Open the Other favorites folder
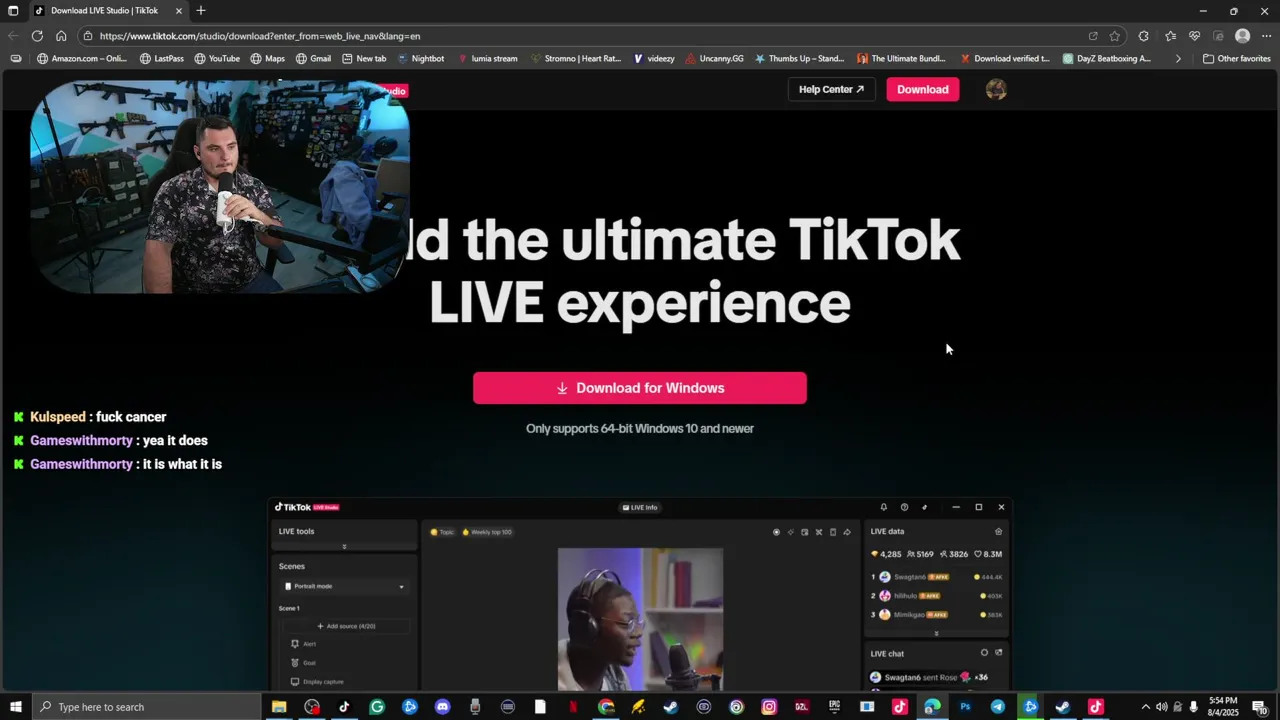 click(1236, 59)
